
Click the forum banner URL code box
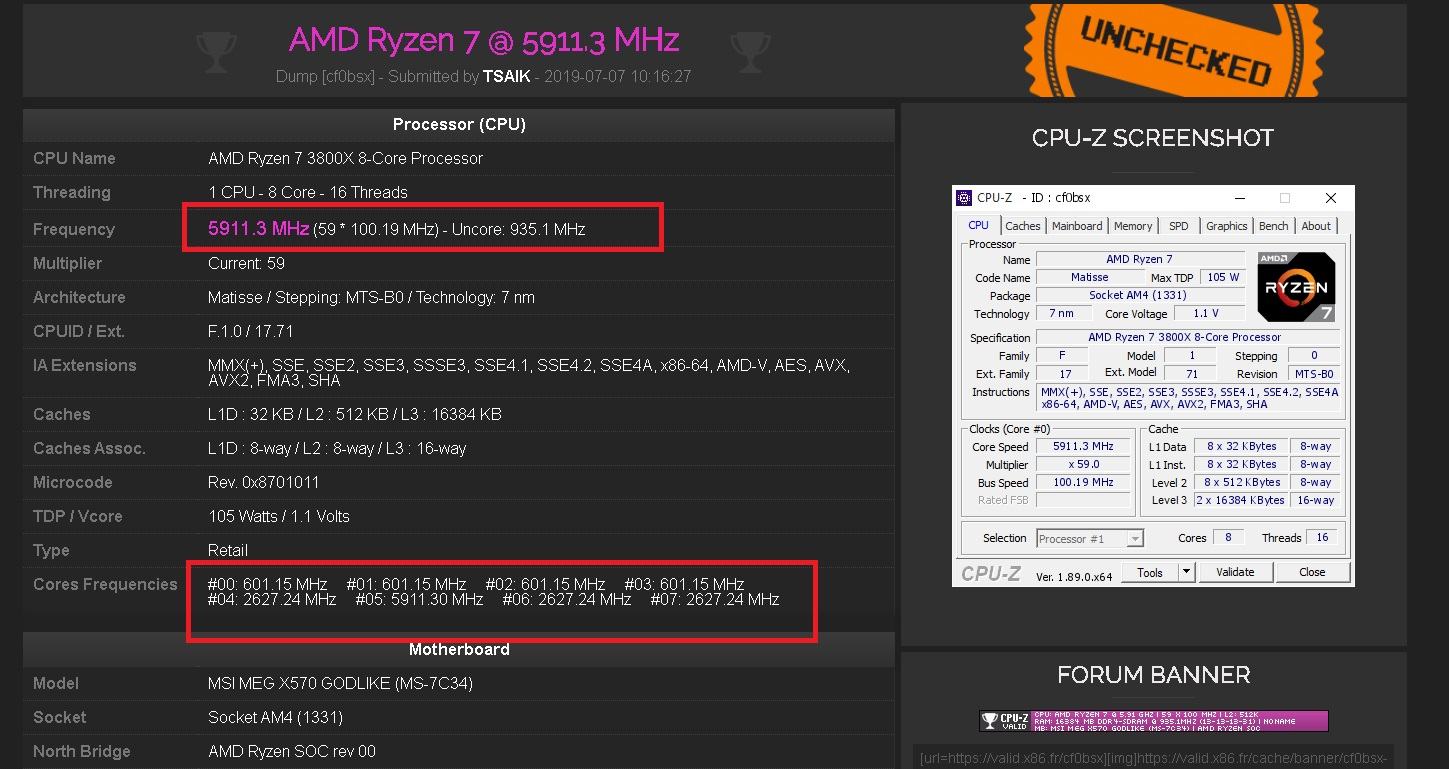click(x=1154, y=757)
